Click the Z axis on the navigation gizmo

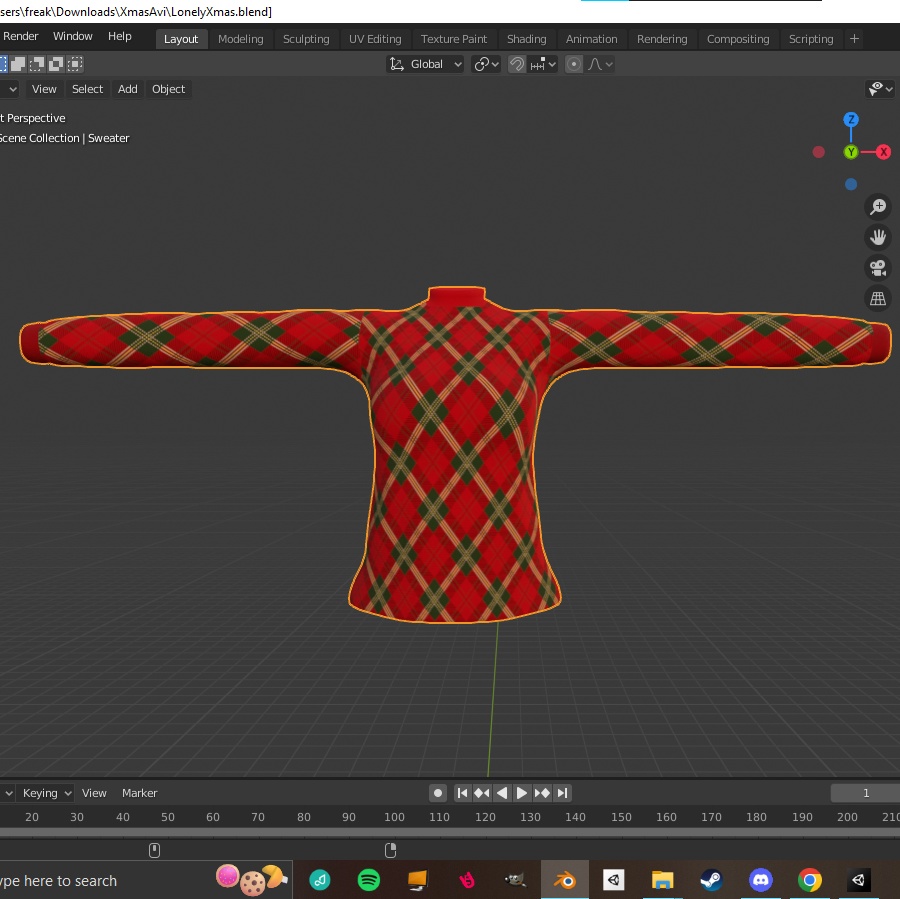click(x=851, y=119)
